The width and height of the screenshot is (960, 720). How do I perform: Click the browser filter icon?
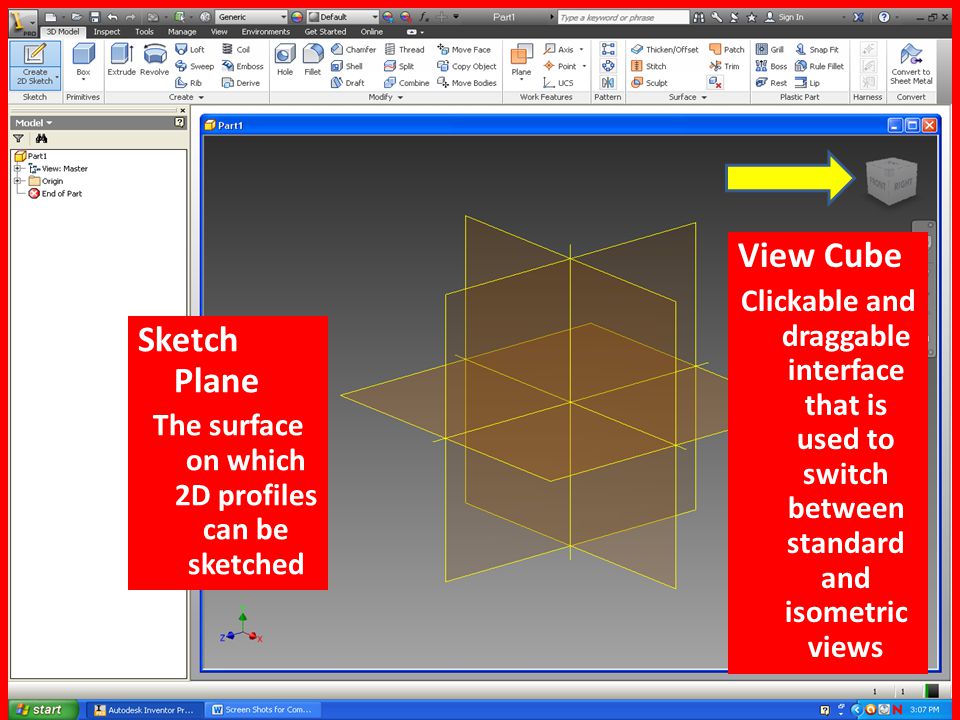(18, 139)
